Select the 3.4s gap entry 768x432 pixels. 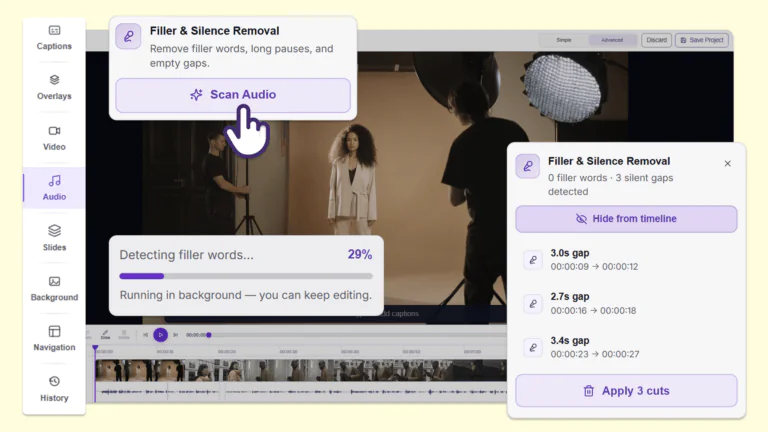pos(626,347)
